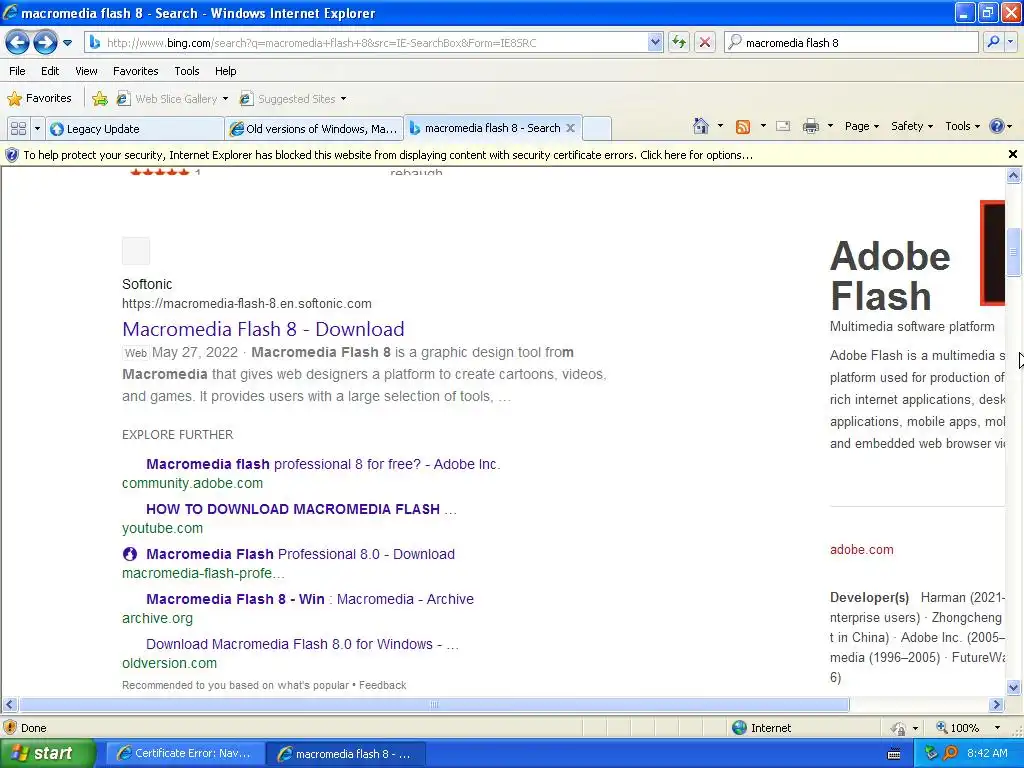
Task: Dismiss the security information bar
Action: pyautogui.click(x=1013, y=154)
